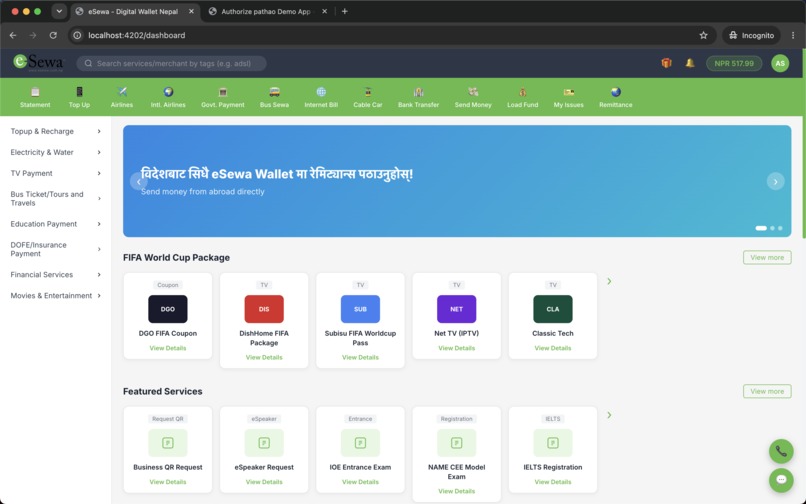
Task: Click View more for Featured Services
Action: tap(767, 391)
